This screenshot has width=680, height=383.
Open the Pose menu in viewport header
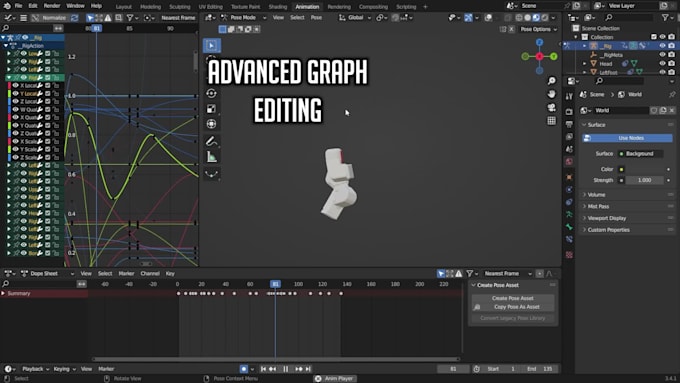316,18
